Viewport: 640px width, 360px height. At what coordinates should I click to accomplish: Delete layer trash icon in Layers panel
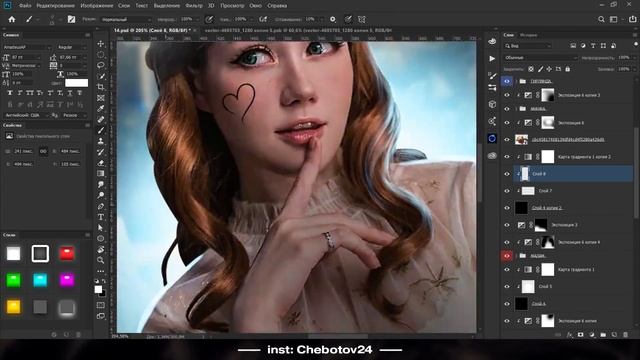[626, 335]
